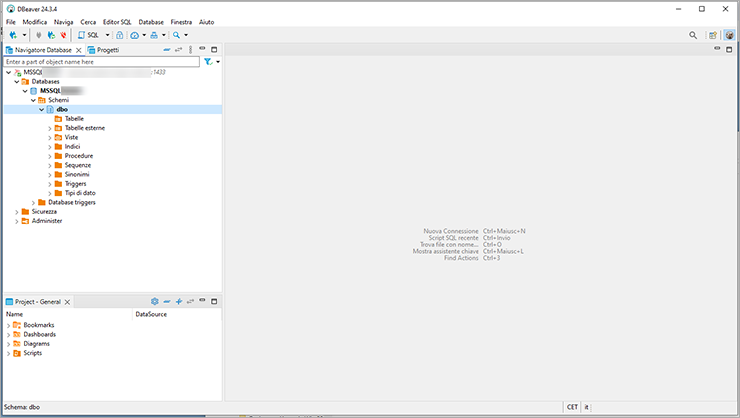The width and height of the screenshot is (740, 418).
Task: Click the CET timezone indicator in the status bar
Action: pos(572,407)
